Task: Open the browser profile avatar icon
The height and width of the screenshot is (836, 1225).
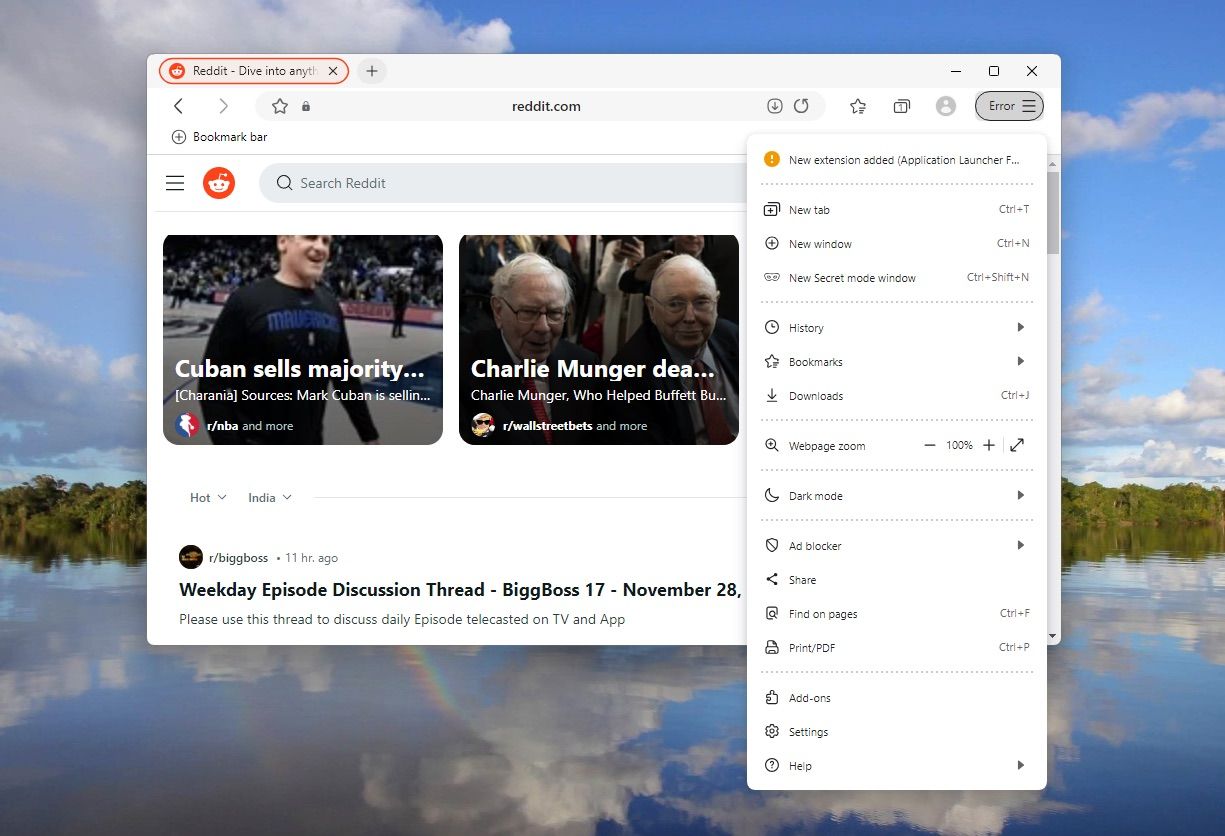Action: point(946,105)
